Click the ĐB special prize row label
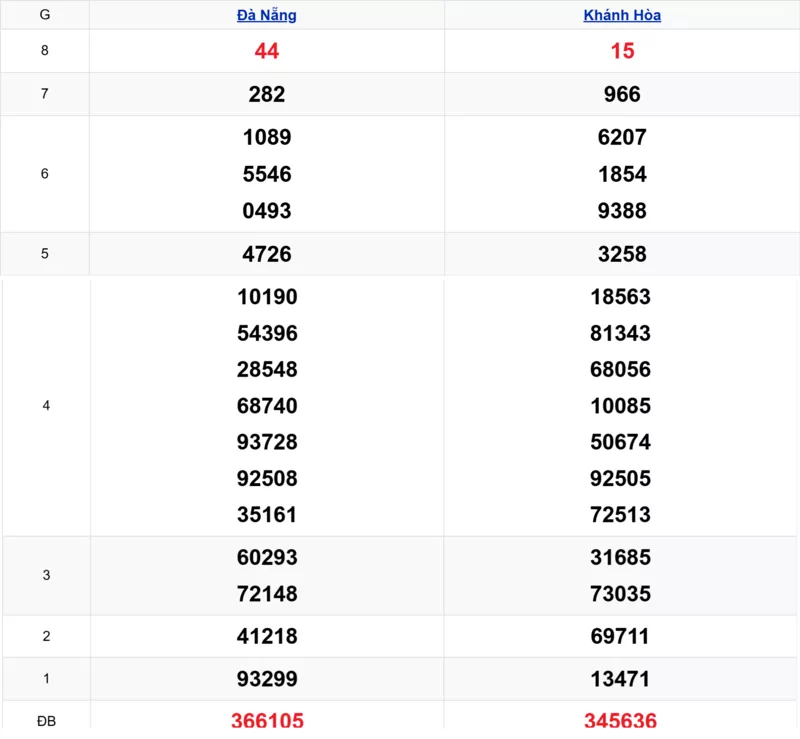 click(x=45, y=721)
